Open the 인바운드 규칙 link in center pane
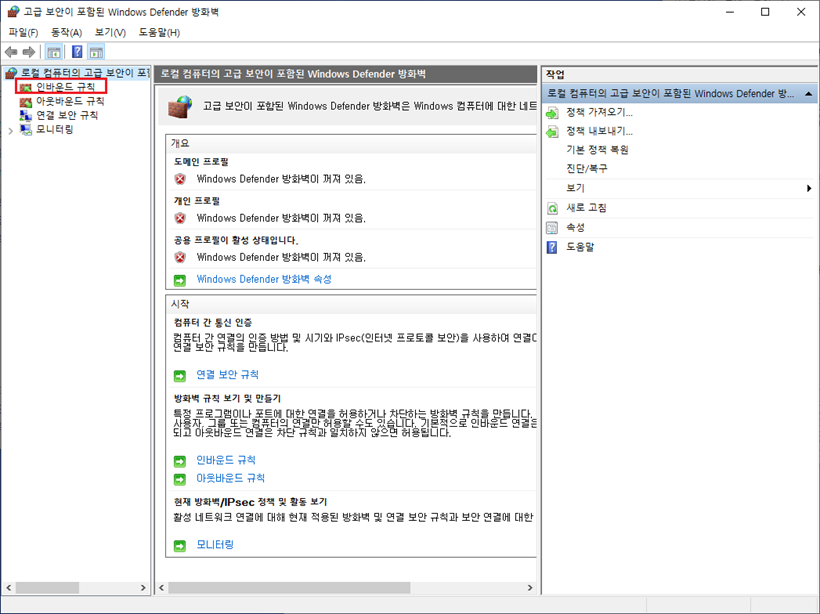Screen dimensions: 820x614 pyautogui.click(x=226, y=460)
